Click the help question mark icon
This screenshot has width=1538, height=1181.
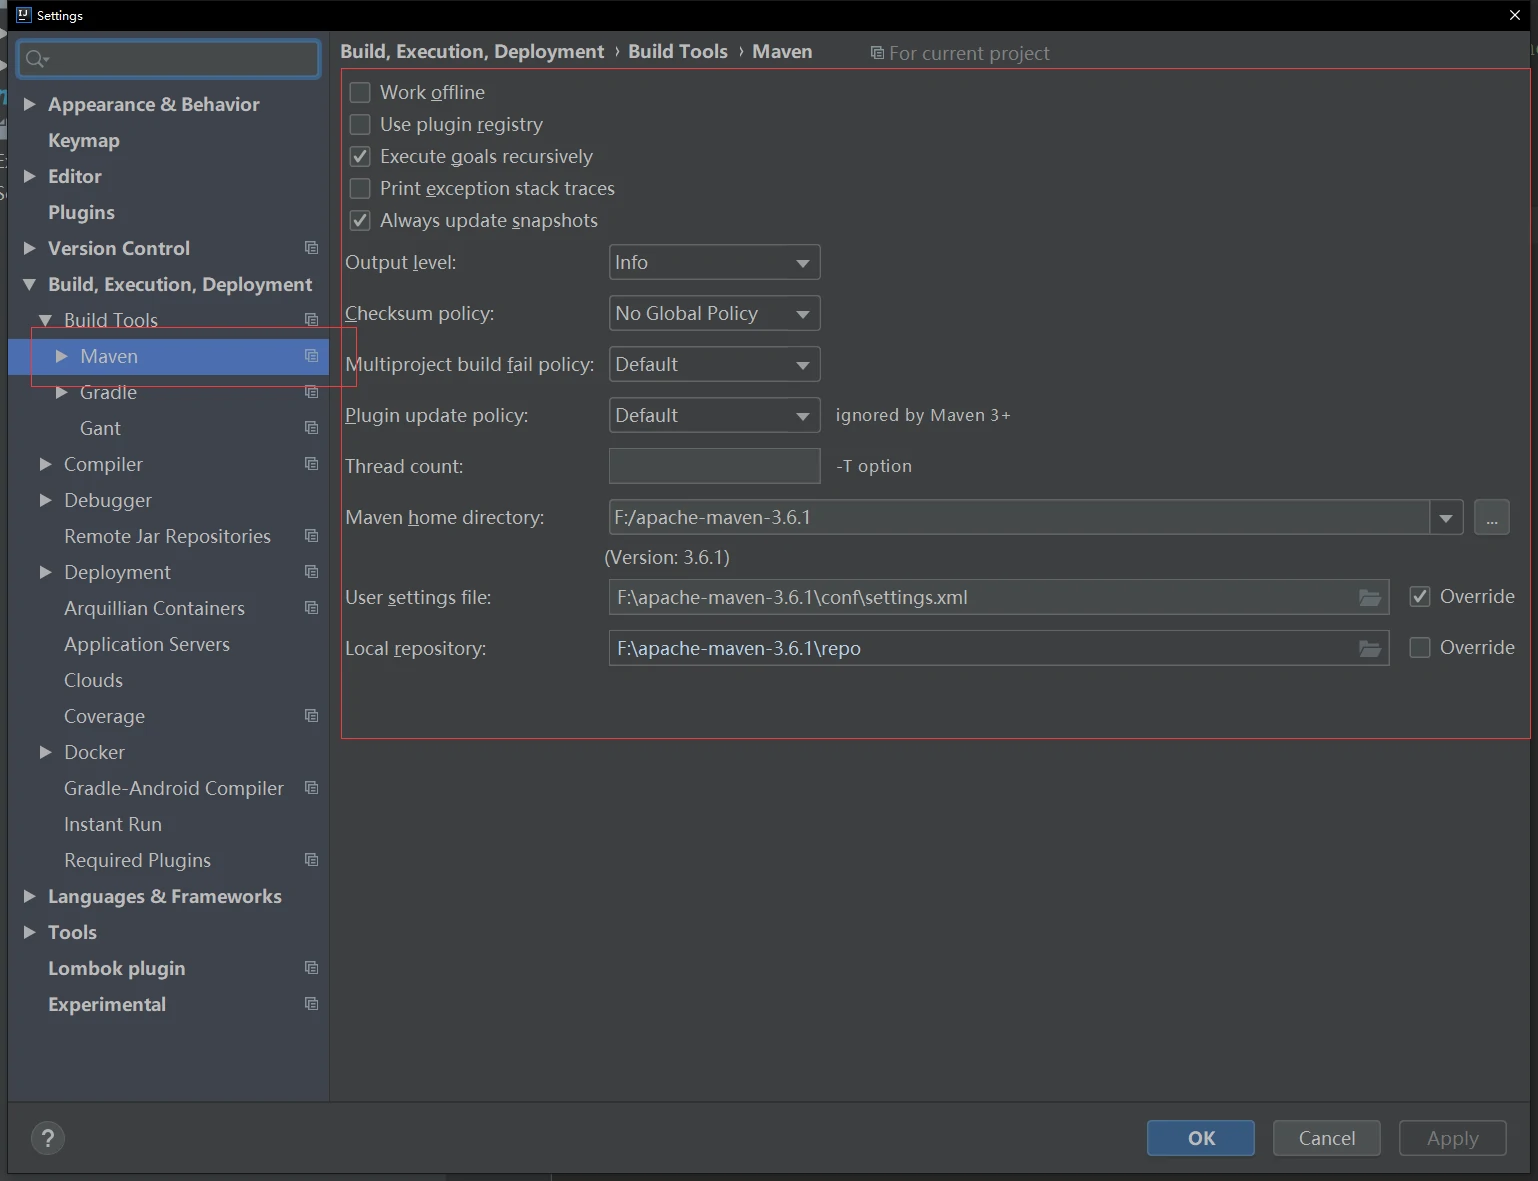pyautogui.click(x=47, y=1138)
